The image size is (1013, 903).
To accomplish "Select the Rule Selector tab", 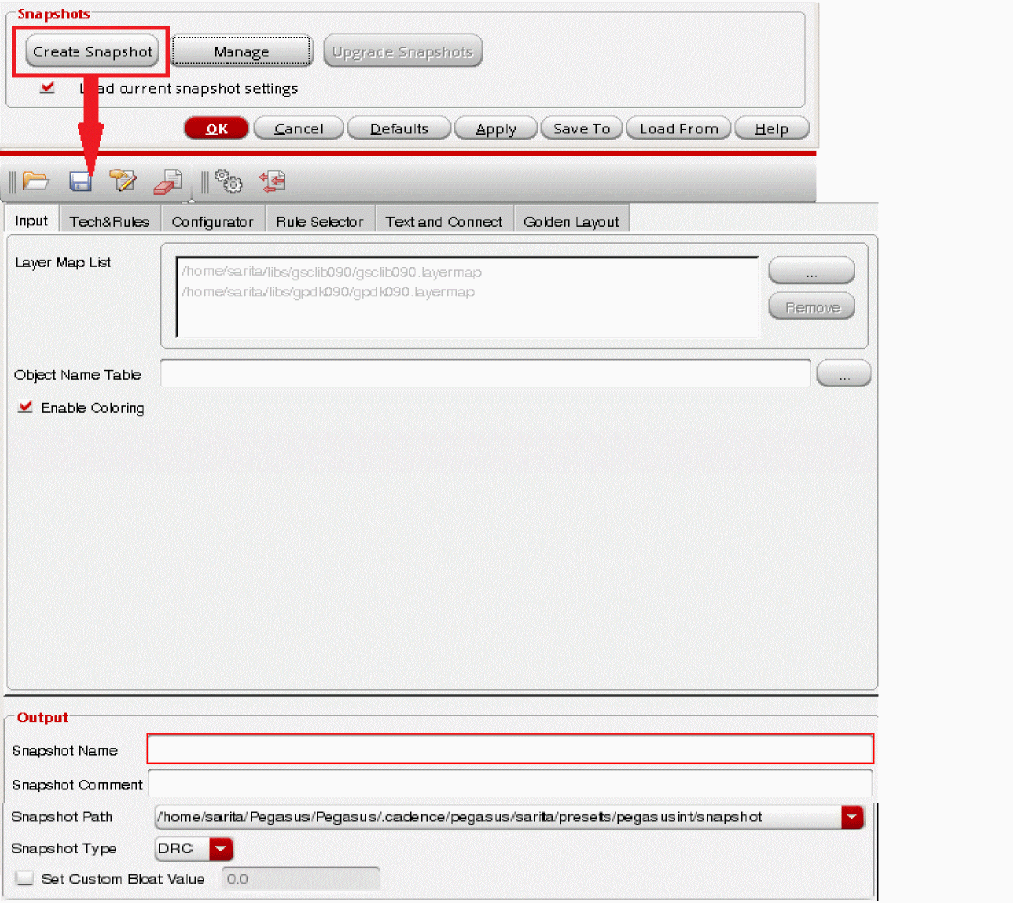I will coord(320,222).
